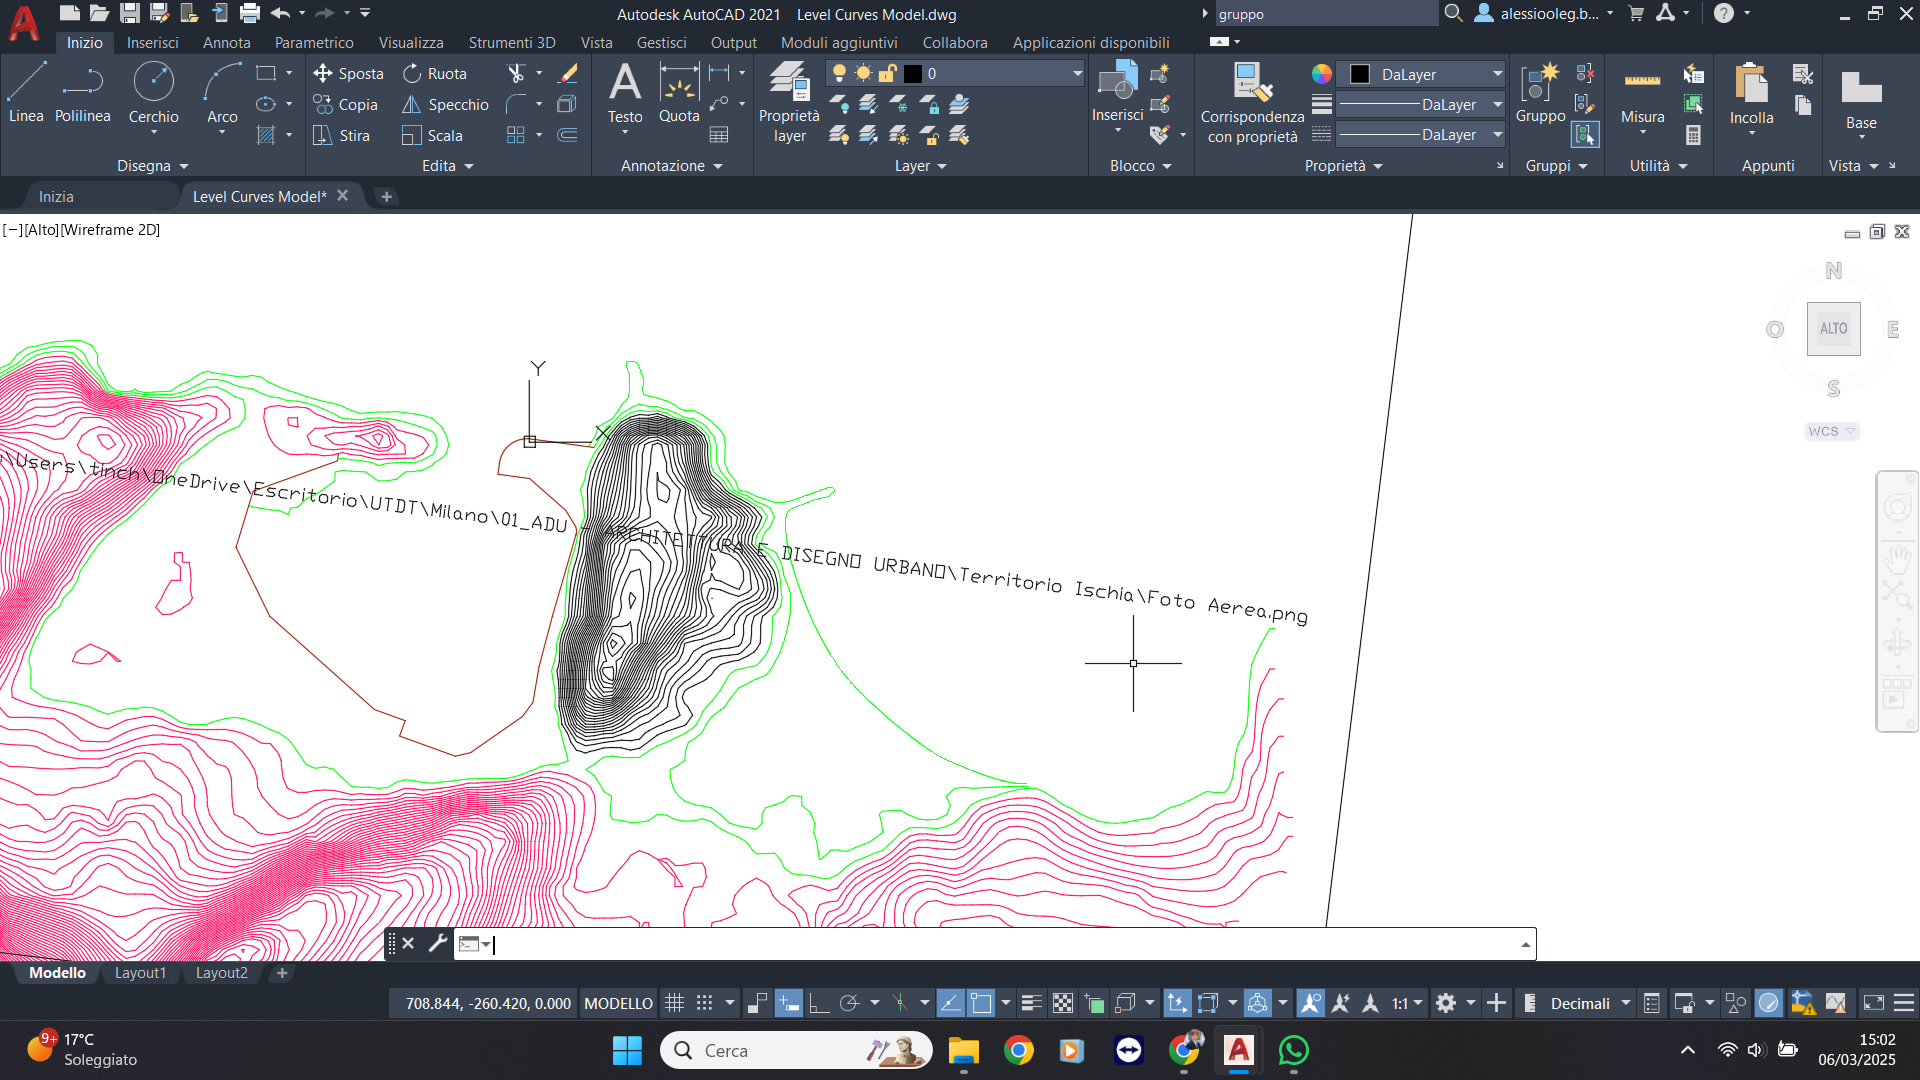1920x1080 pixels.
Task: Open the layer 0 dropdown list
Action: (1077, 74)
